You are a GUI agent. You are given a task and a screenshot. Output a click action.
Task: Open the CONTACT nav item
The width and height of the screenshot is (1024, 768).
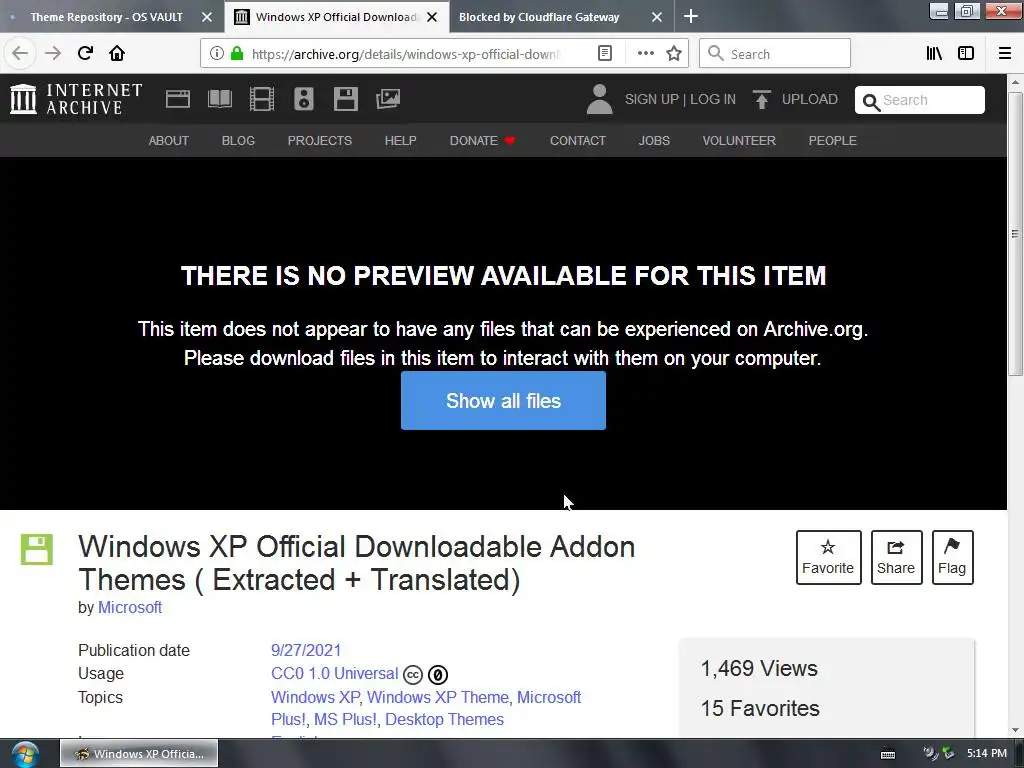[x=577, y=140]
